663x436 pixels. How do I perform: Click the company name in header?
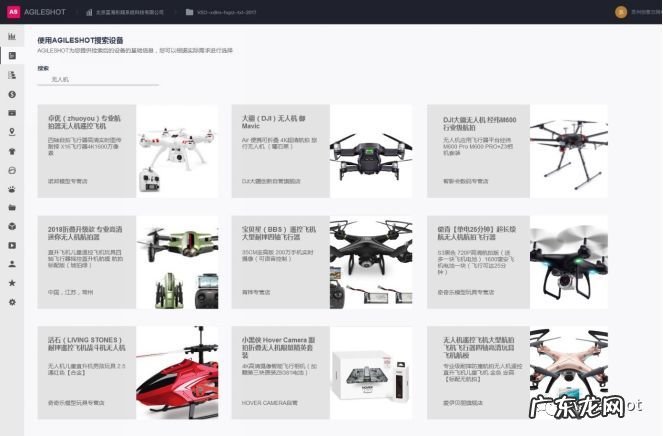tap(129, 12)
